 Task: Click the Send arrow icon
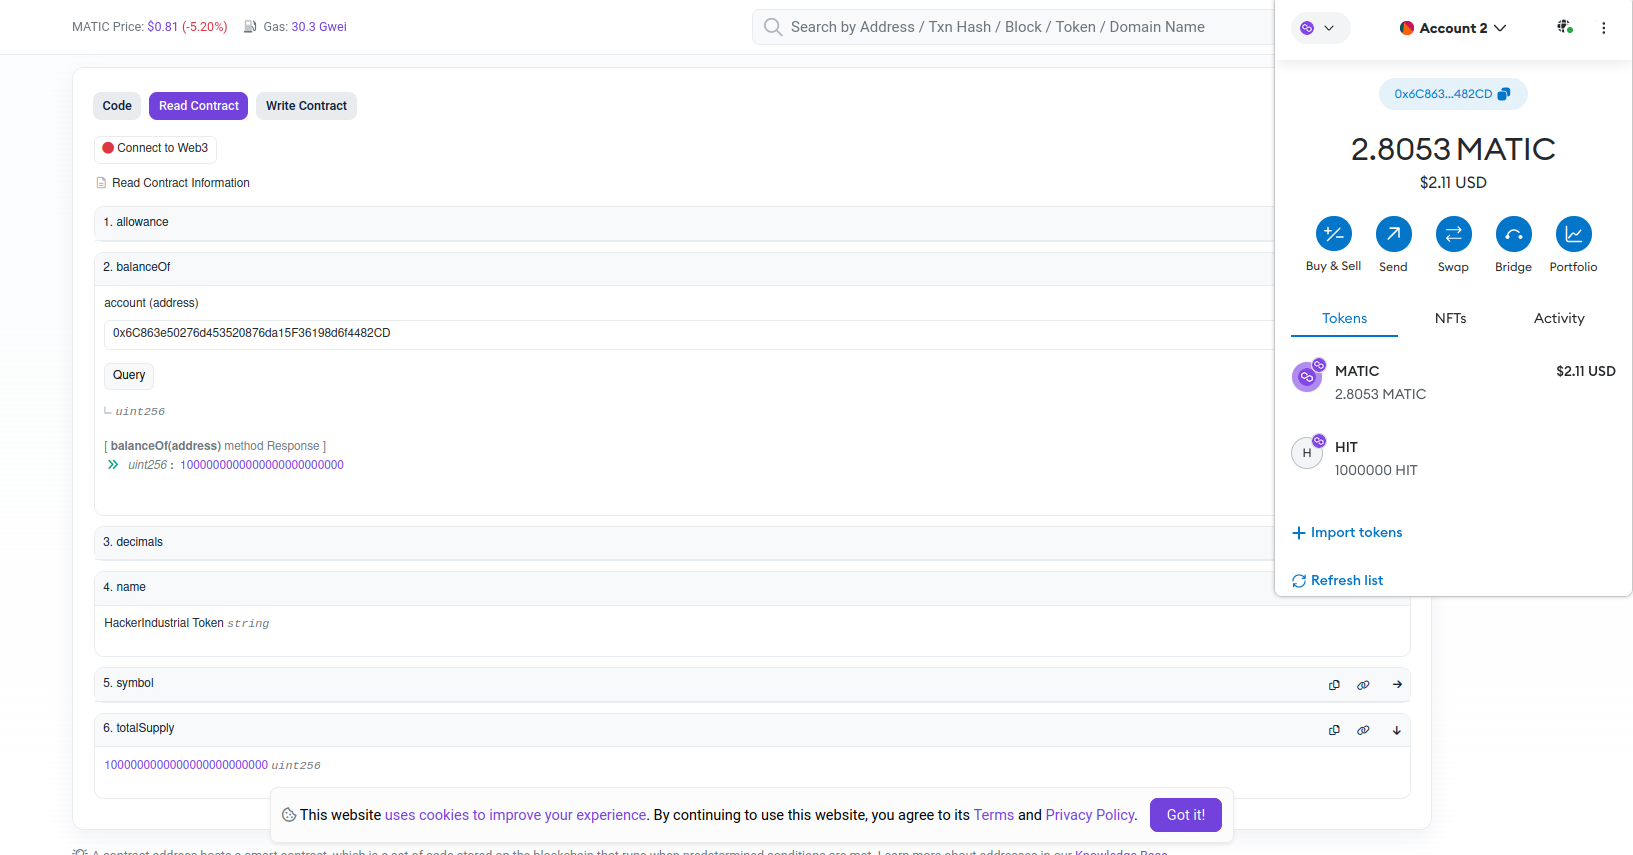point(1393,234)
